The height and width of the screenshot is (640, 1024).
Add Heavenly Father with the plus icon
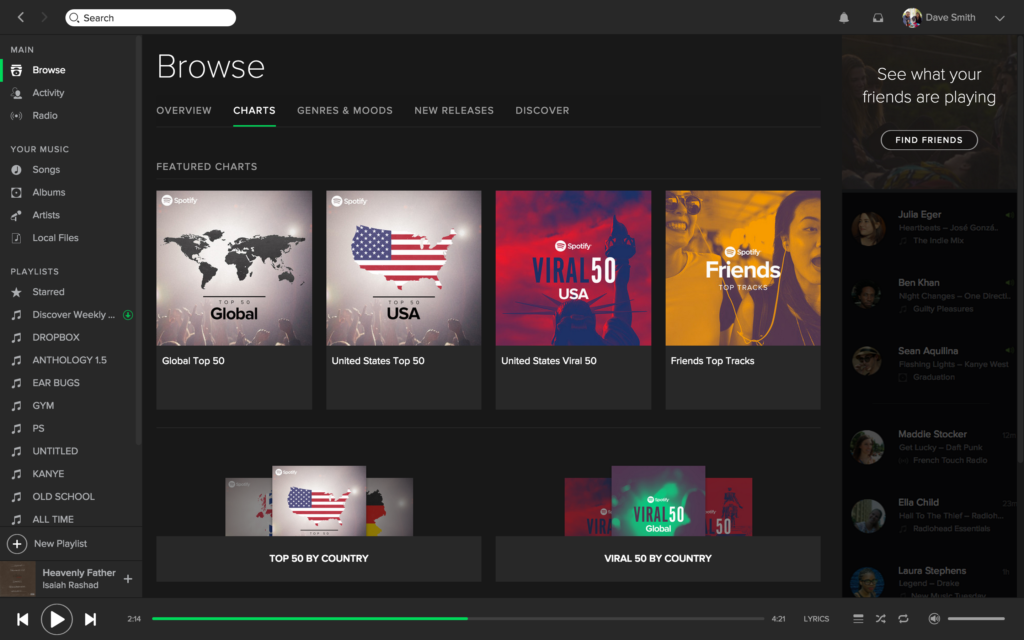tap(128, 579)
